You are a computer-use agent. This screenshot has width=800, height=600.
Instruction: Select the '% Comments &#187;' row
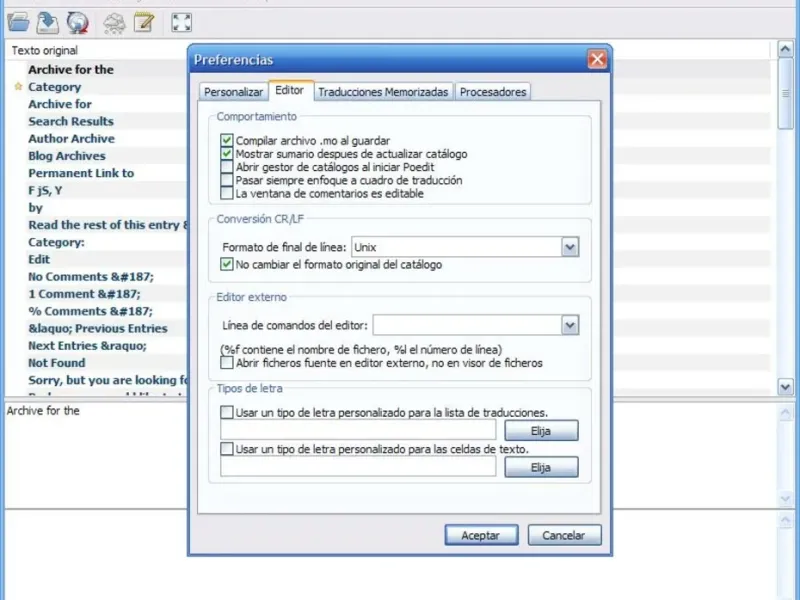90,311
